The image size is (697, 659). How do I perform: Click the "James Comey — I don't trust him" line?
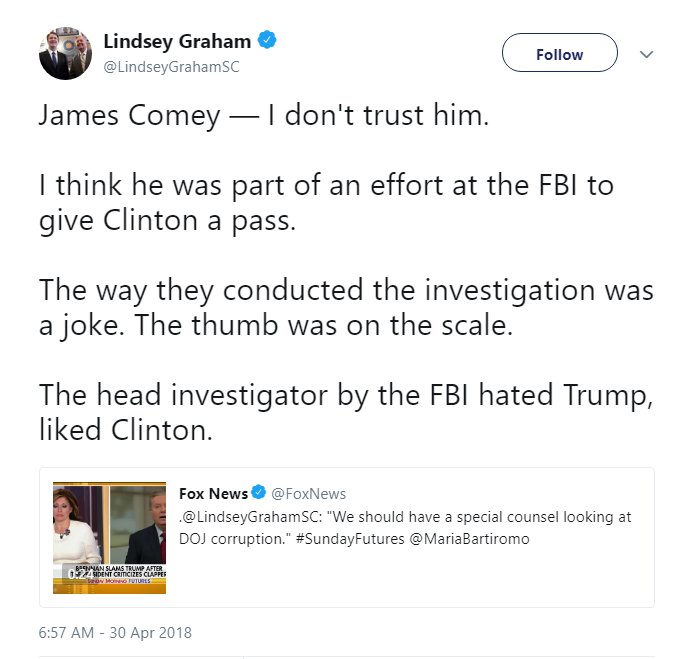pyautogui.click(x=264, y=116)
